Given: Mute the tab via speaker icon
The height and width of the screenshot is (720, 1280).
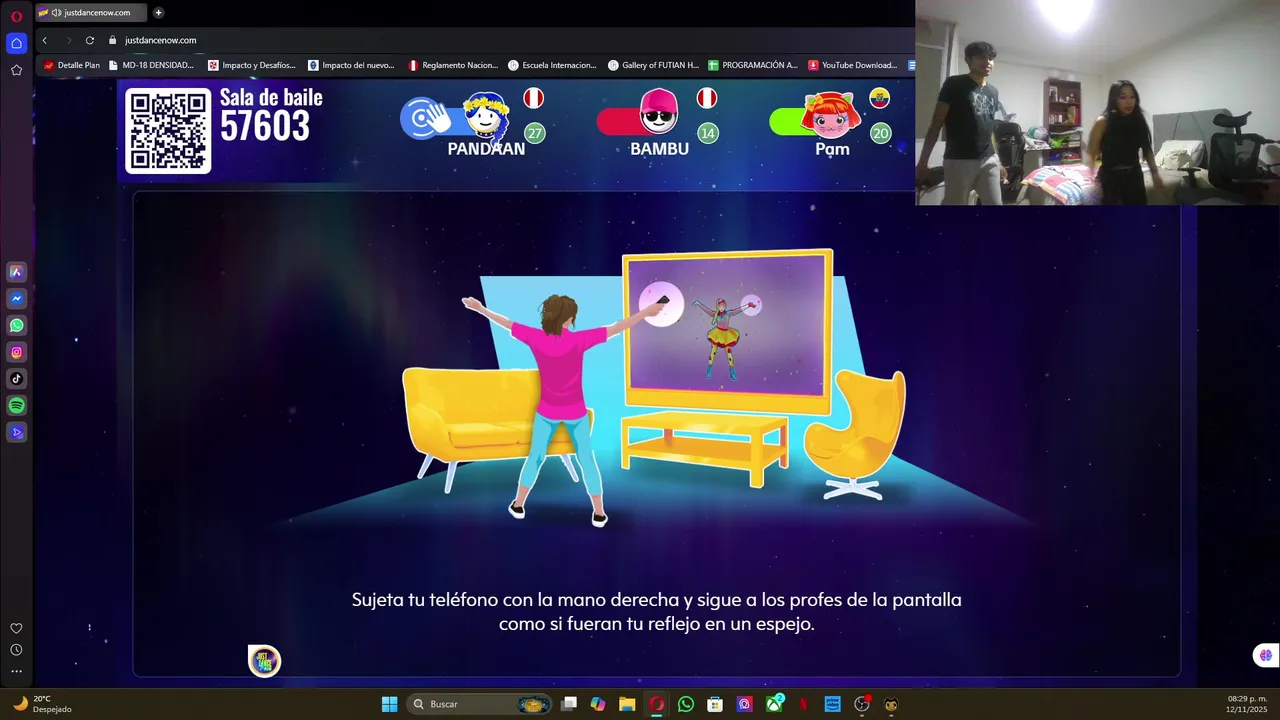Looking at the screenshot, I should [56, 13].
